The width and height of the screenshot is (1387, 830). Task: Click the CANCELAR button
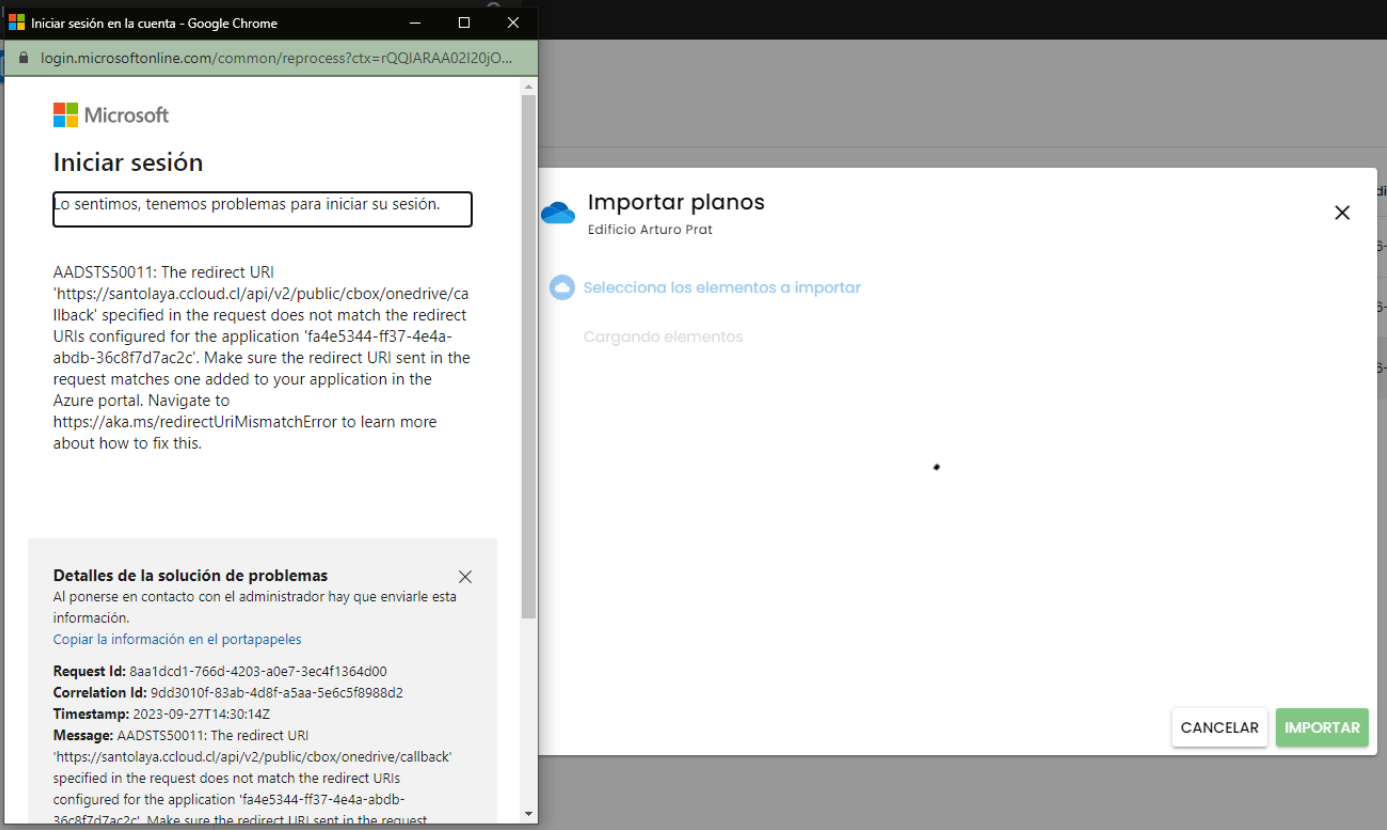1220,728
